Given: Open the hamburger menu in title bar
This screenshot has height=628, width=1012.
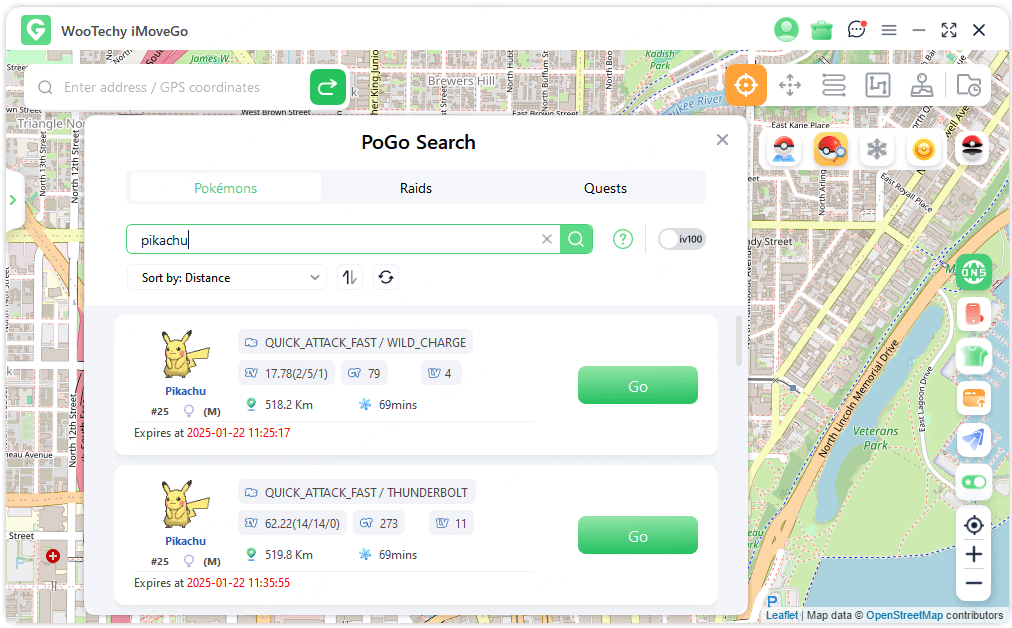Looking at the screenshot, I should tap(888, 30).
